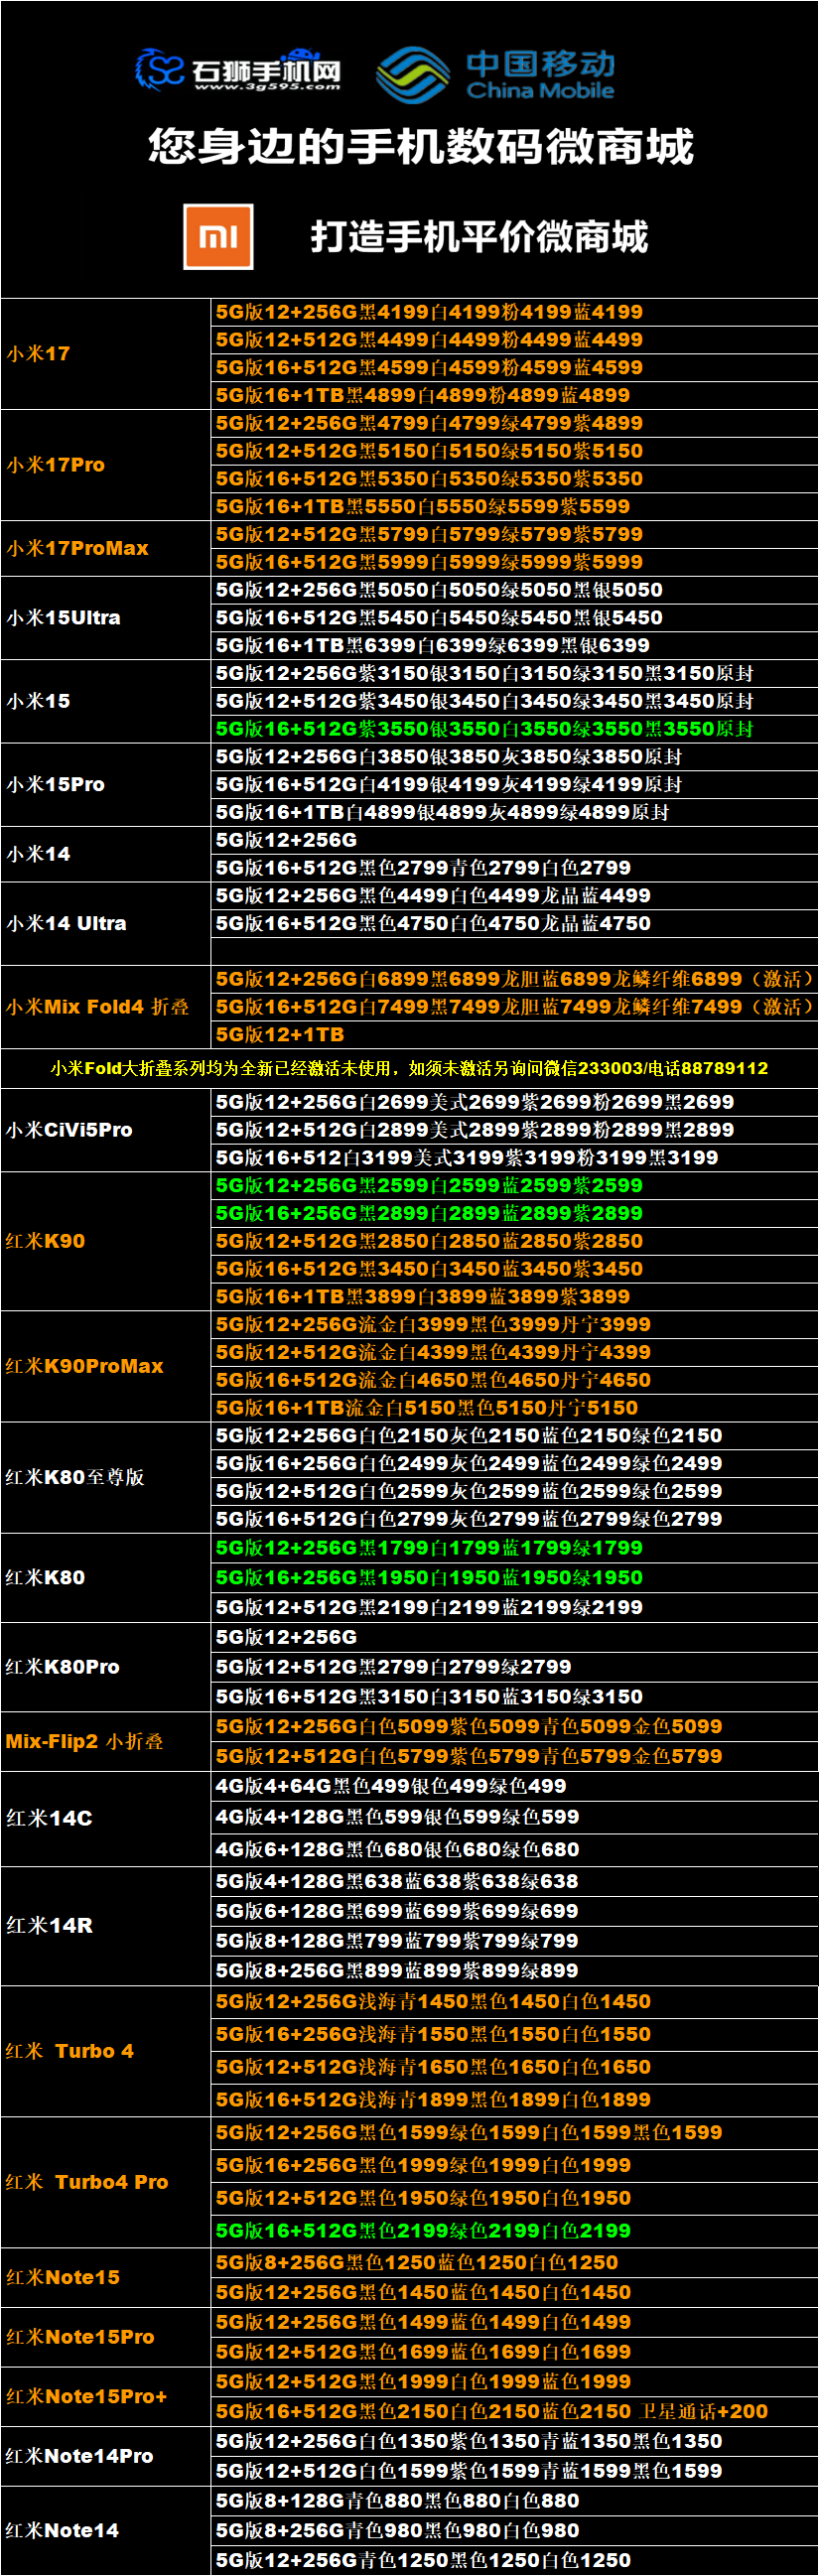Click the 小米Mix Fold4 12+1TB row
The width and height of the screenshot is (819, 2576).
tap(280, 1034)
